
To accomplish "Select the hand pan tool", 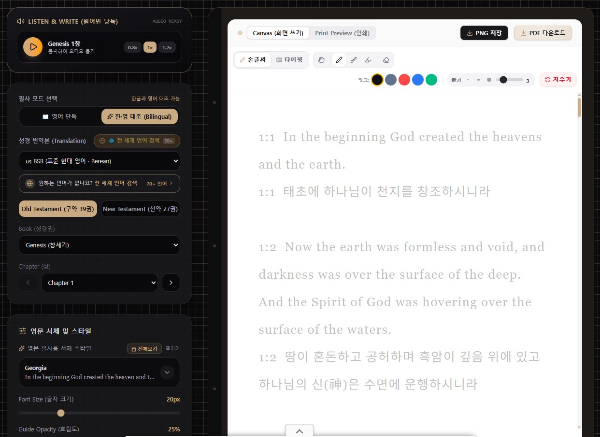I will tap(321, 60).
